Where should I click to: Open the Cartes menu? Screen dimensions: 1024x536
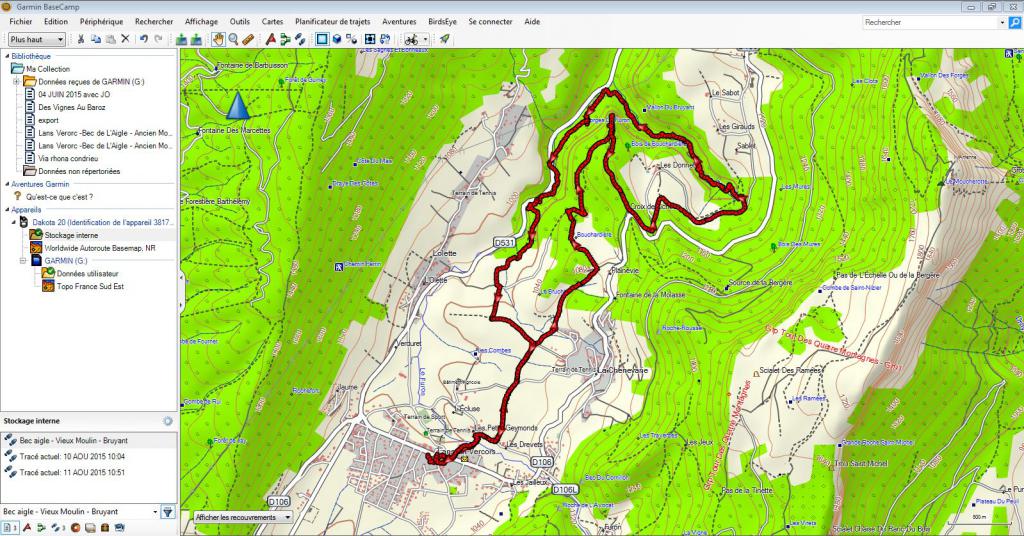[272, 22]
